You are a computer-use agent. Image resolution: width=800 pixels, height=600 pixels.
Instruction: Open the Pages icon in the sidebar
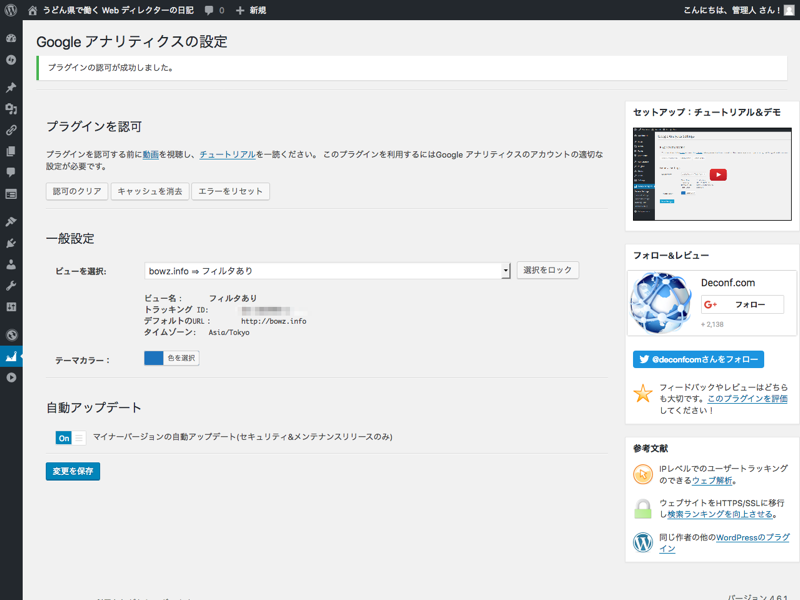pos(11,152)
